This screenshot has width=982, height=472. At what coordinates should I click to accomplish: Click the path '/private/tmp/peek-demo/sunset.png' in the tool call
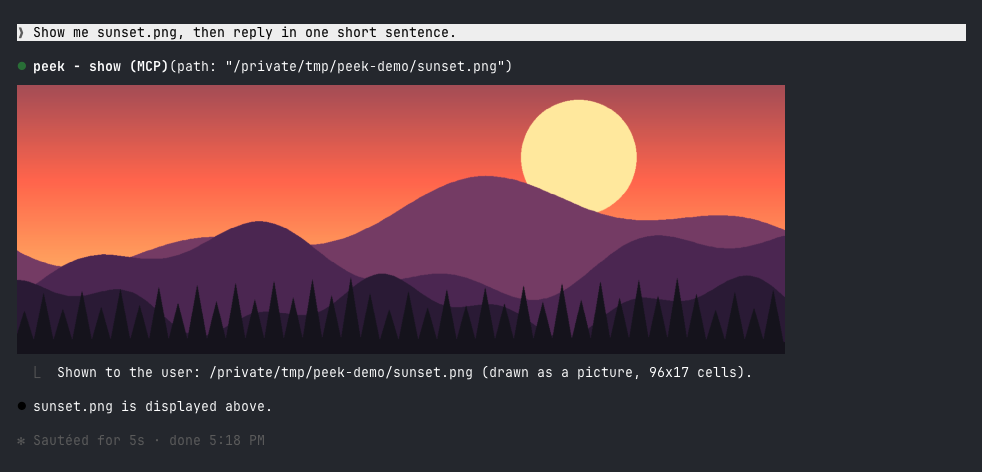364,66
